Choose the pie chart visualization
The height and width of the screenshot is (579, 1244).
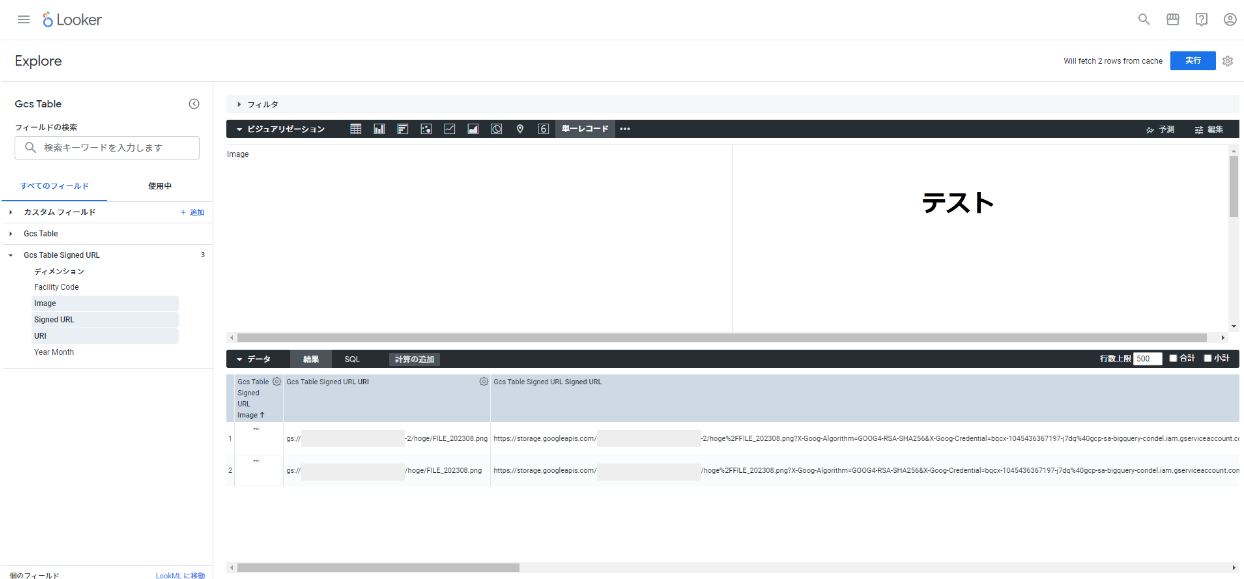496,128
